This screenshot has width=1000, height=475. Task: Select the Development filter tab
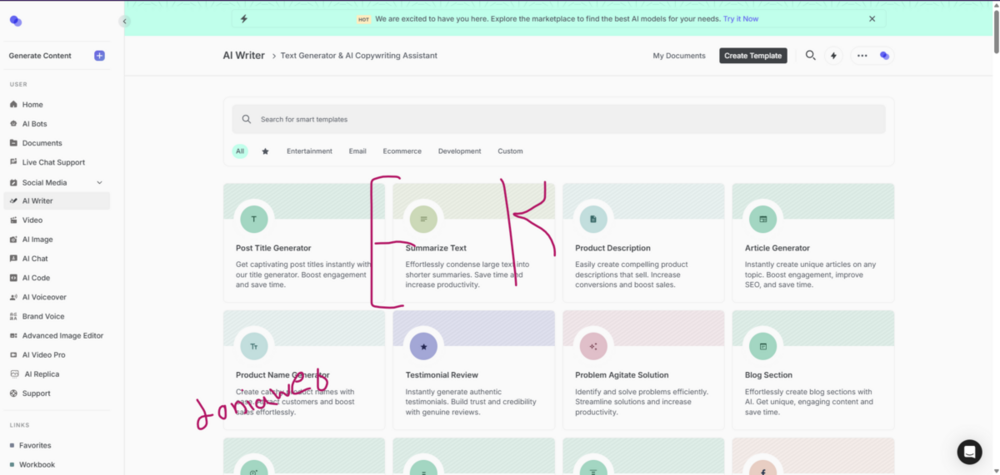point(459,152)
